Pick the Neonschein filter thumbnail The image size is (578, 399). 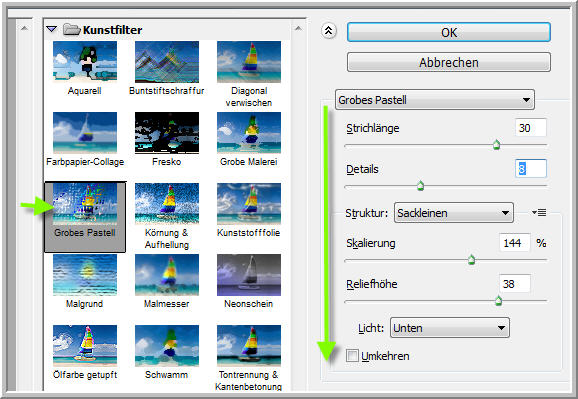(x=249, y=275)
